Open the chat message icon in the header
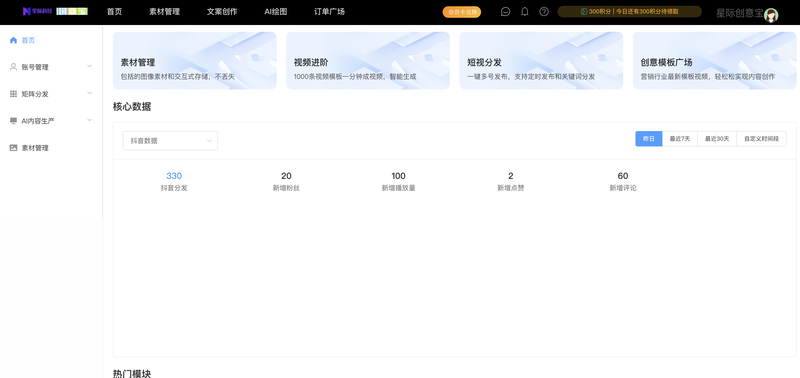Image resolution: width=800 pixels, height=378 pixels. tap(505, 12)
